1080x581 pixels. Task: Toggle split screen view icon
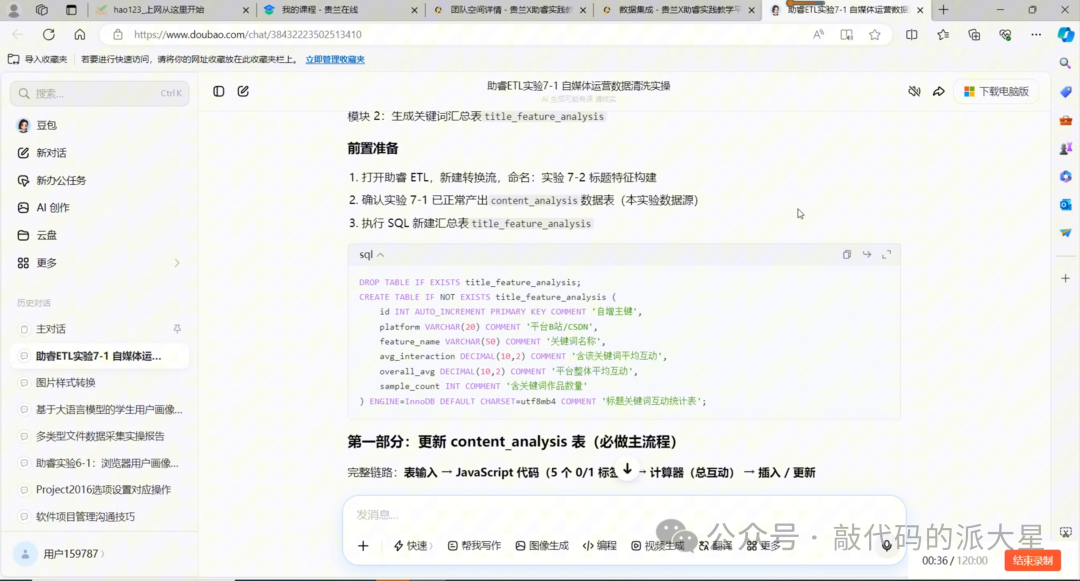911,34
